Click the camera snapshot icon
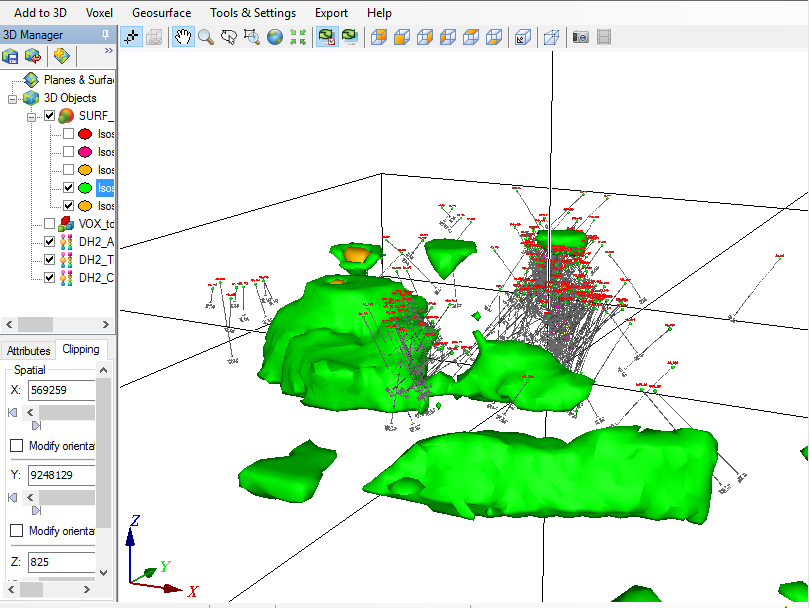810x608 pixels. 580,37
